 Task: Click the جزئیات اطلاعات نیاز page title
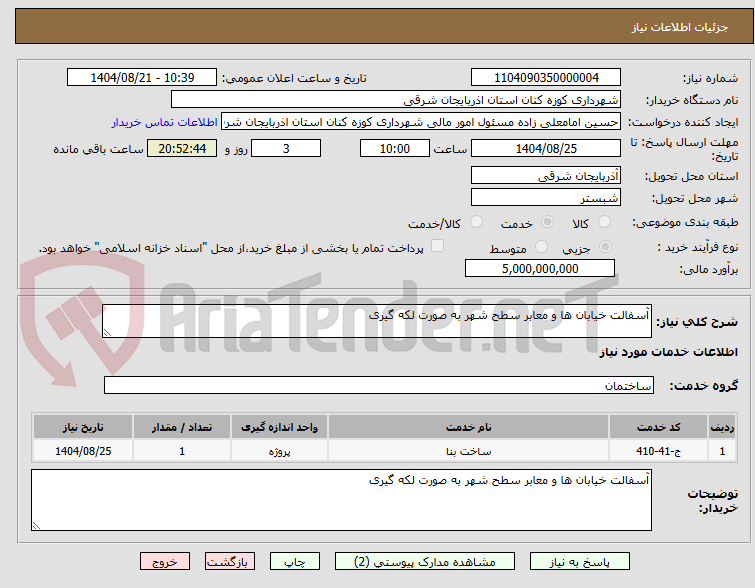(x=680, y=27)
